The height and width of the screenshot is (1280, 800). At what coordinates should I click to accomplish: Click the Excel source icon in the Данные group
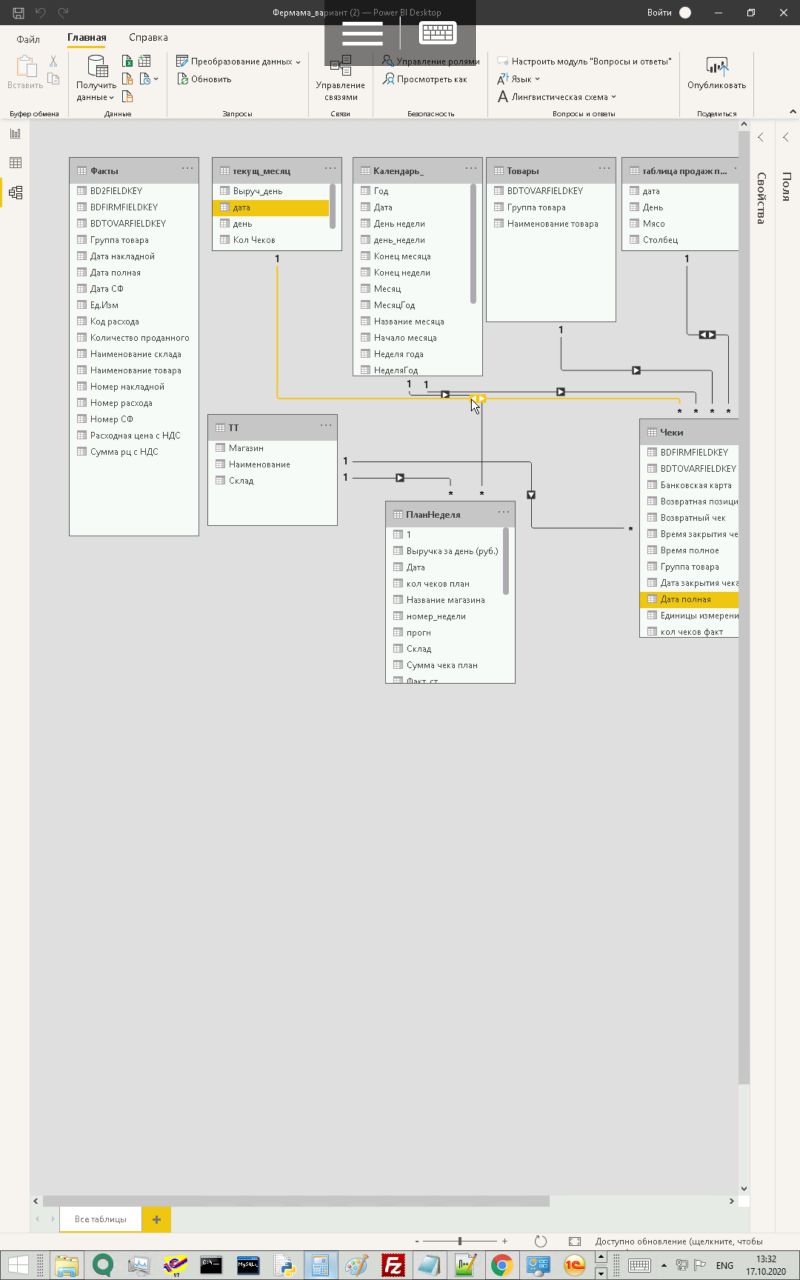click(x=128, y=62)
